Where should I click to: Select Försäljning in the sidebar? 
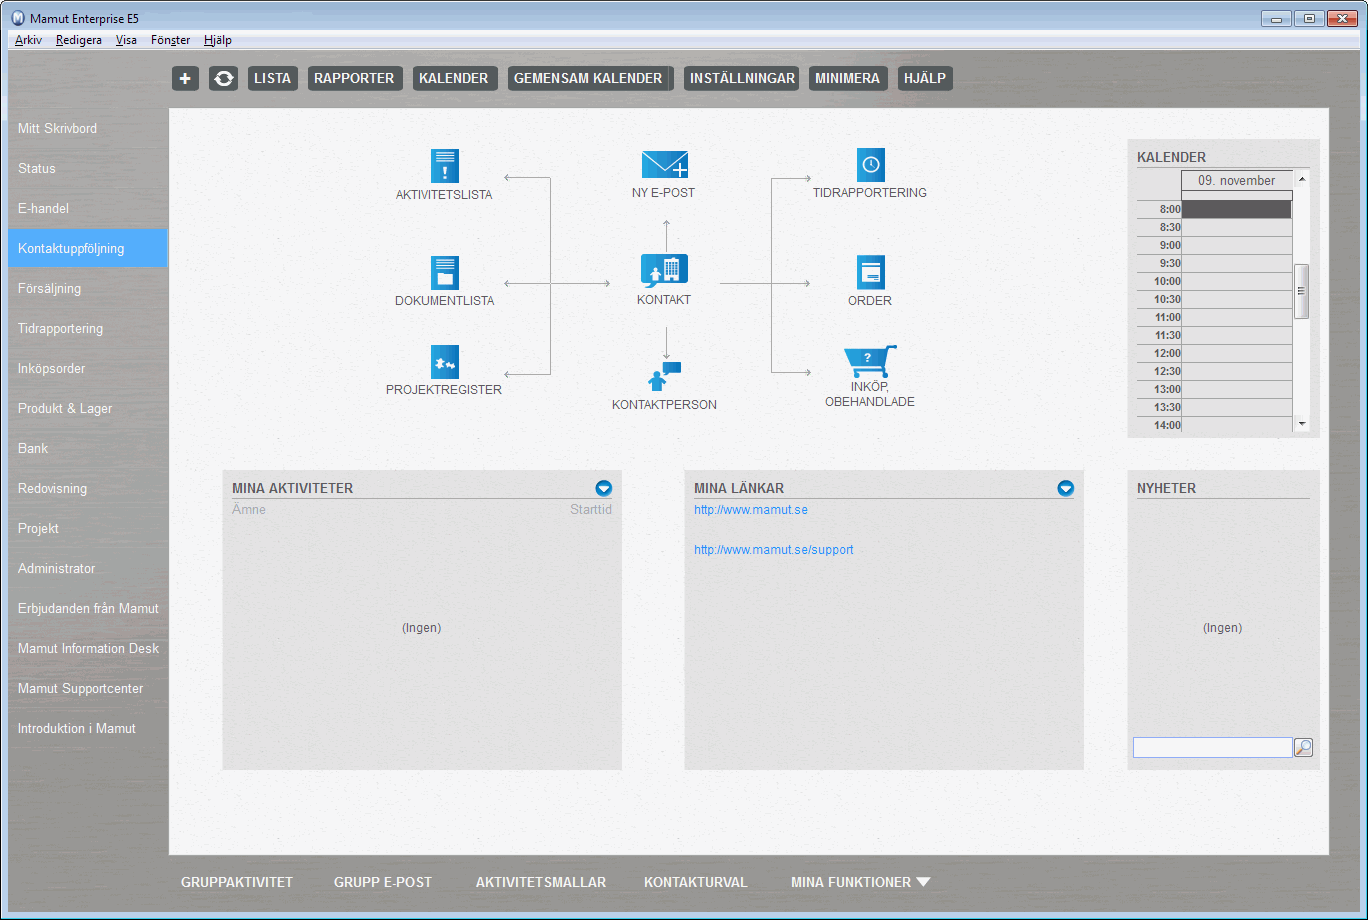pos(88,288)
